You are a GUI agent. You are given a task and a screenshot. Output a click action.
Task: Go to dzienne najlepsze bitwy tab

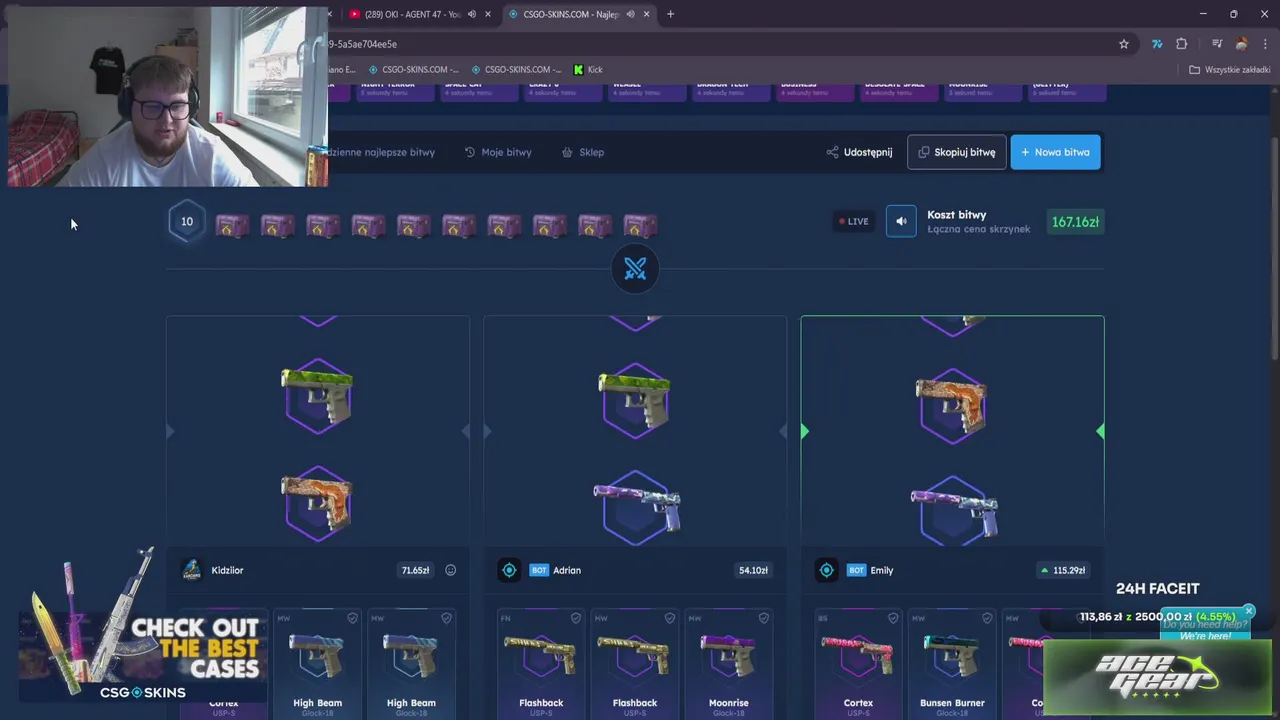pos(381,152)
